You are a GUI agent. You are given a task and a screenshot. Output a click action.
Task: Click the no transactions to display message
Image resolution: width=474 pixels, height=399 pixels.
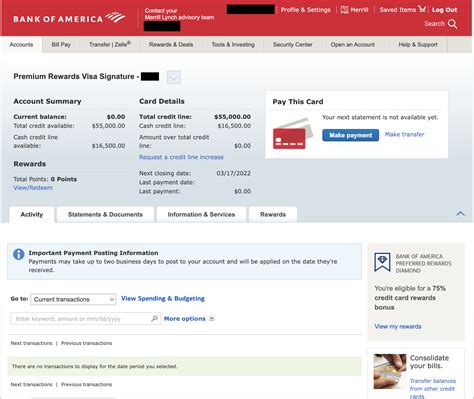pyautogui.click(x=95, y=366)
